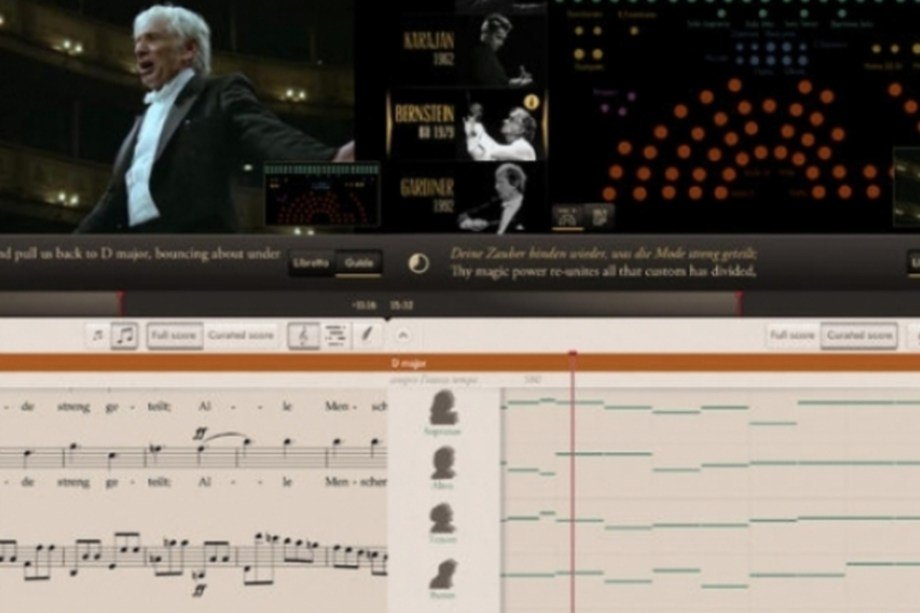Enable Full score in the right panel
The image size is (920, 613).
792,335
